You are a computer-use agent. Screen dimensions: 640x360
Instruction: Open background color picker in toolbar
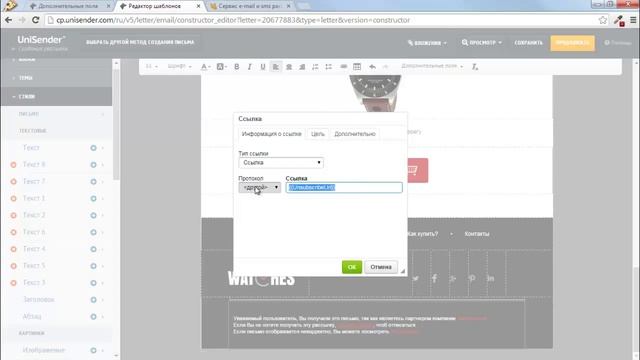(x=221, y=67)
